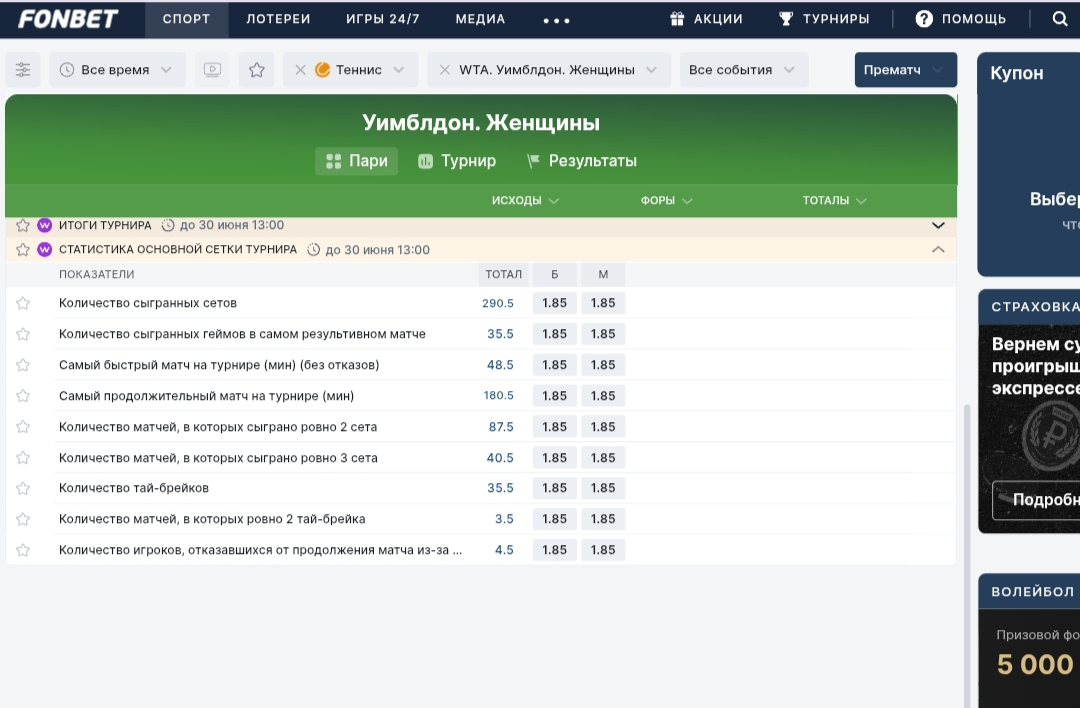
Task: Switch to the Турнир tab
Action: [x=457, y=161]
